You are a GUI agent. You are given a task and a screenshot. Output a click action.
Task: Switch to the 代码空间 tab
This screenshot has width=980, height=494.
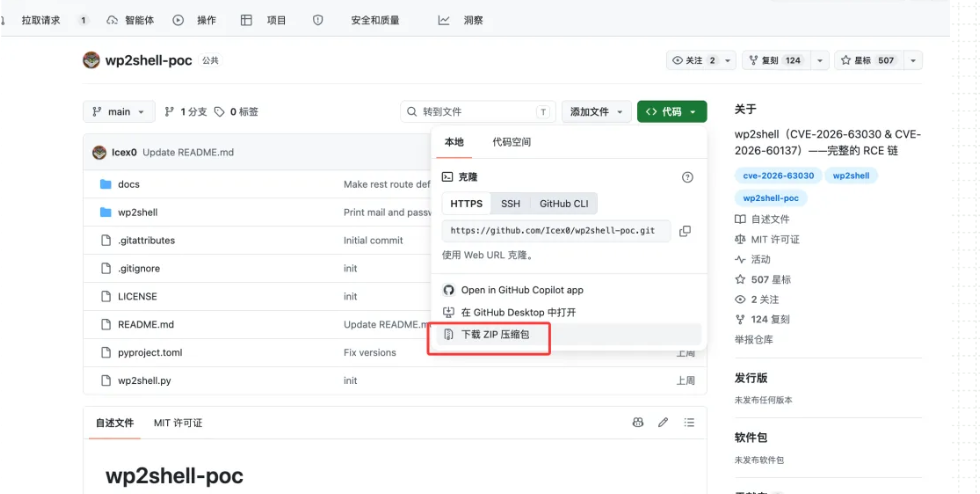pos(512,142)
